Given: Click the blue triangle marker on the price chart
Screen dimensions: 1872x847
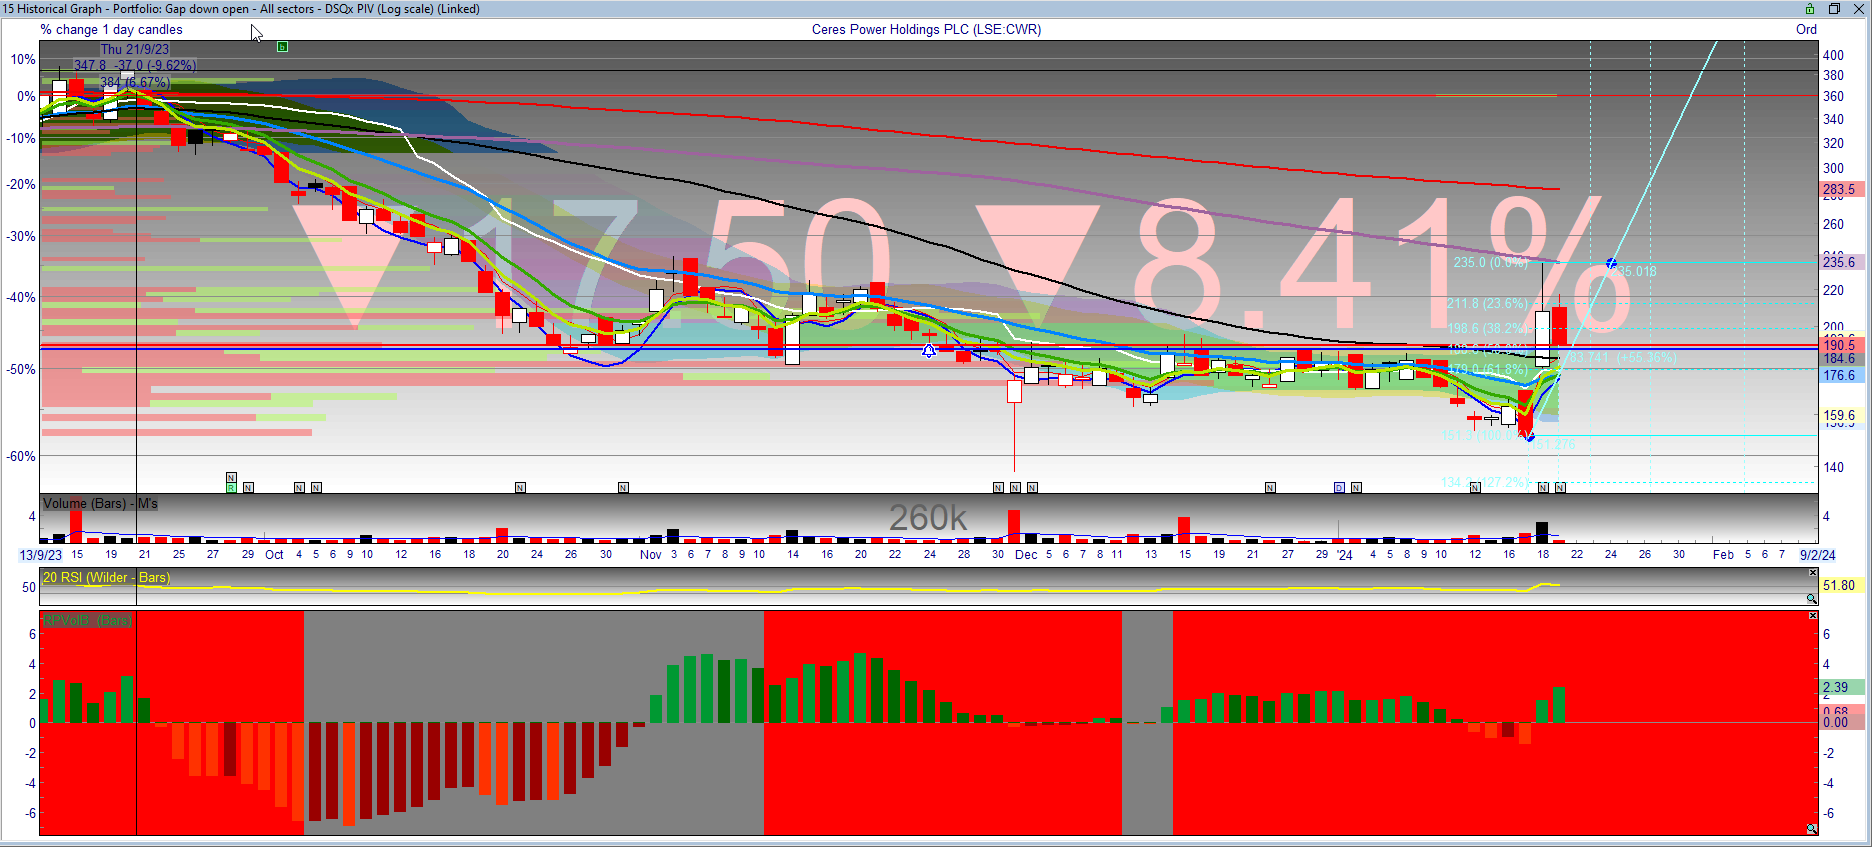Looking at the screenshot, I should pos(929,351).
